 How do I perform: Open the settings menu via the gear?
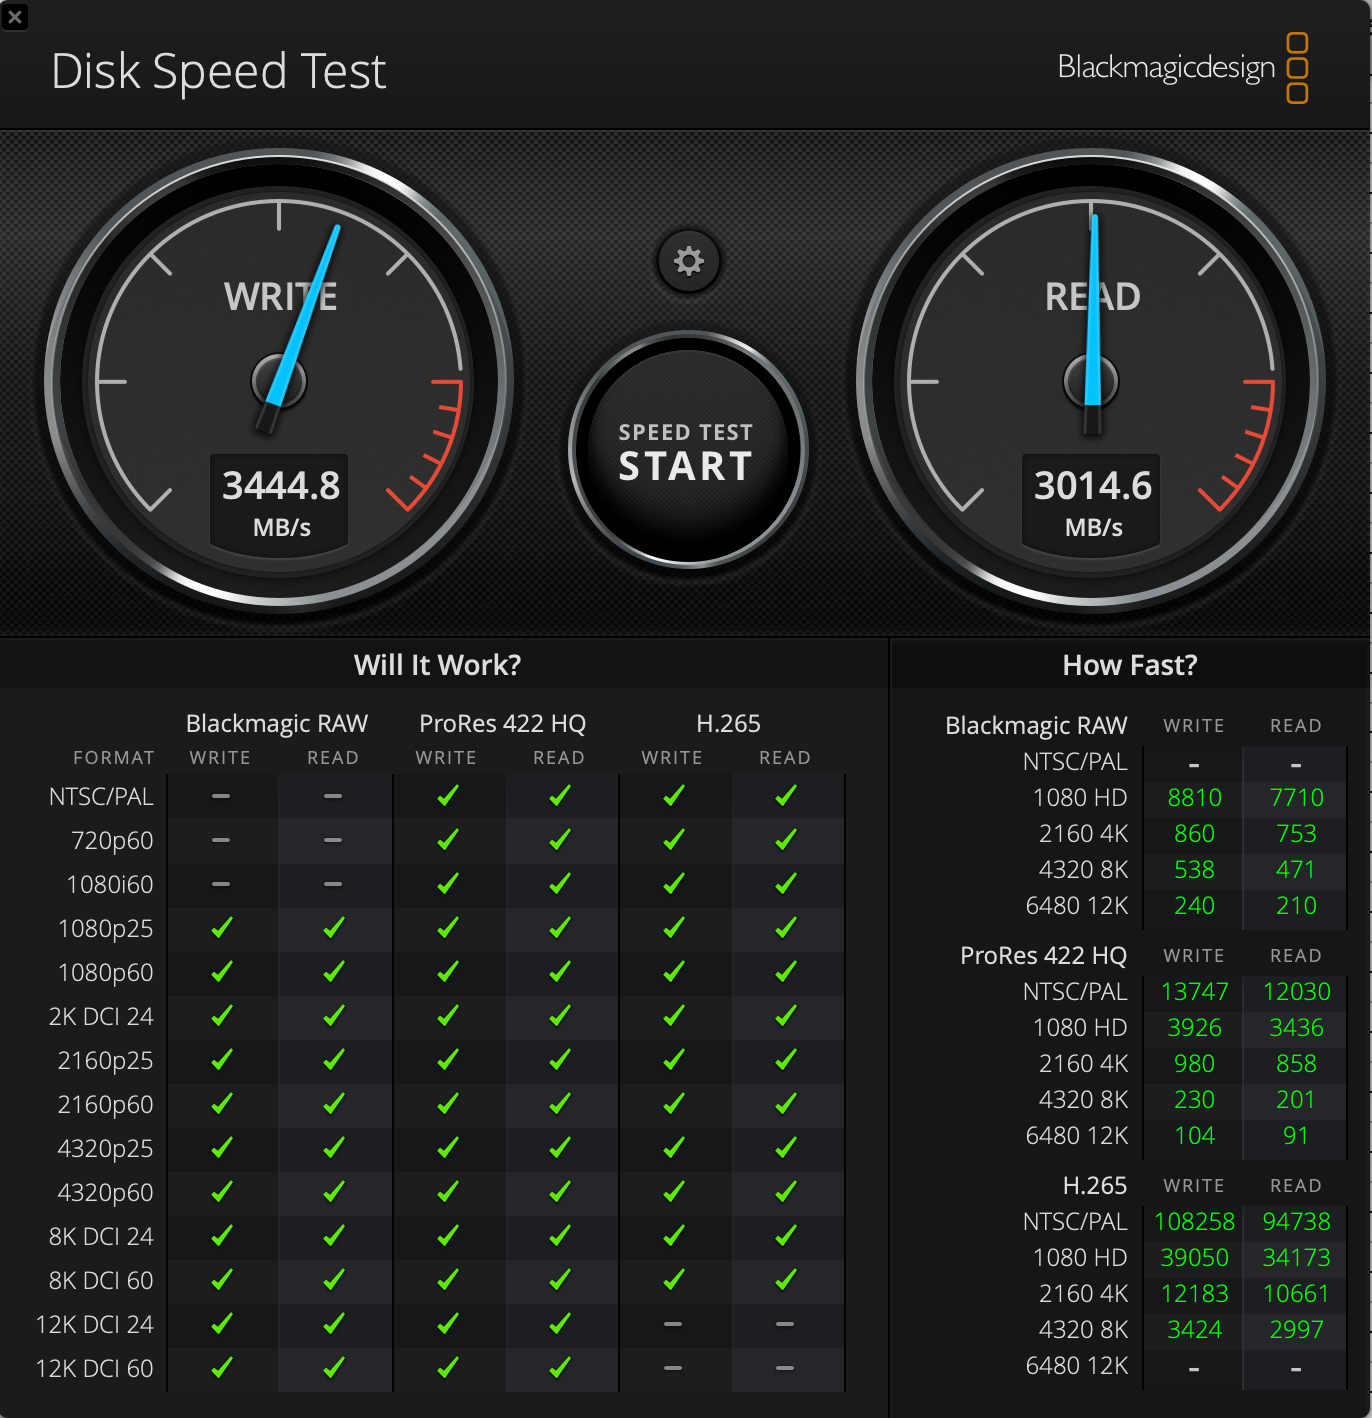pyautogui.click(x=687, y=260)
